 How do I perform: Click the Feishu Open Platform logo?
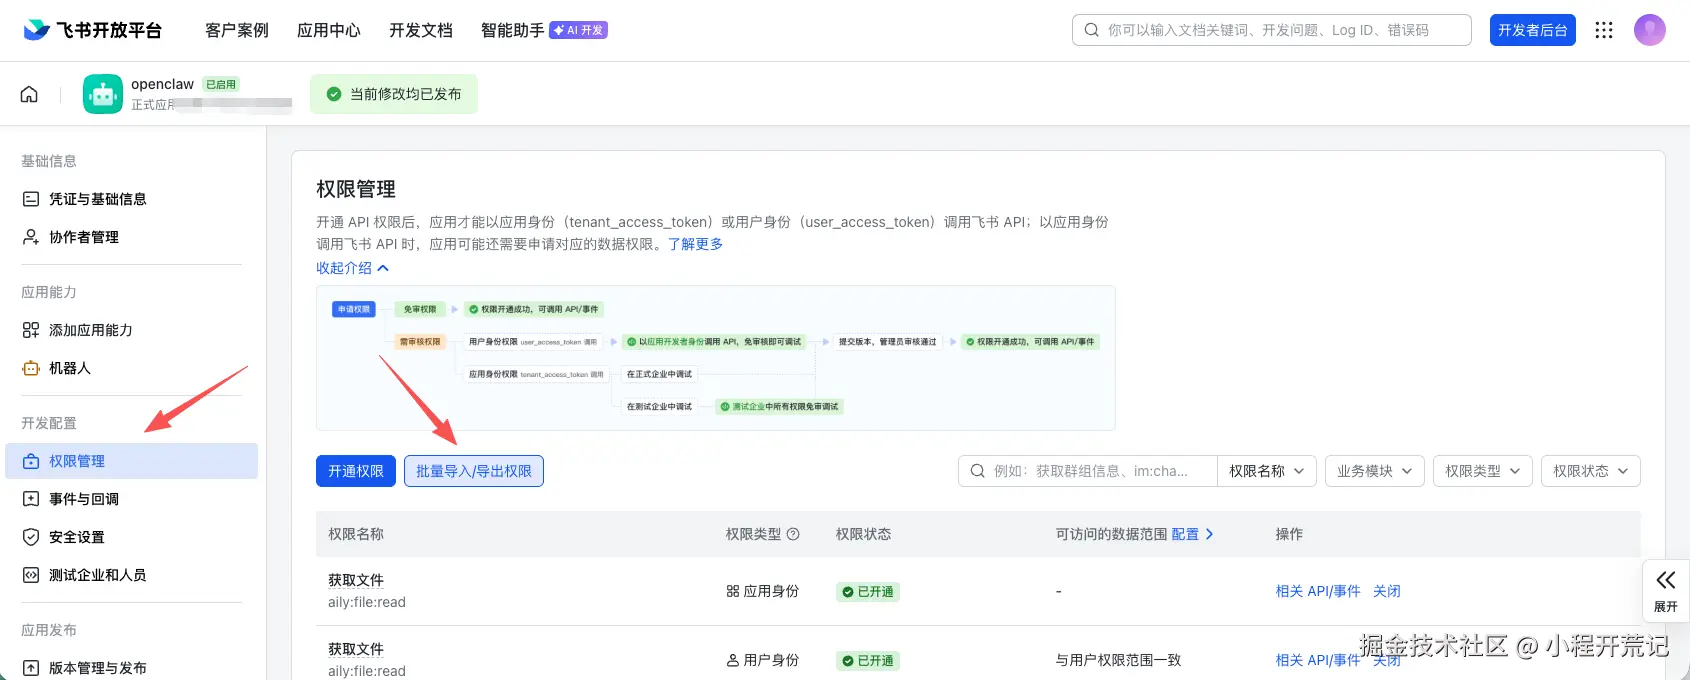point(92,30)
